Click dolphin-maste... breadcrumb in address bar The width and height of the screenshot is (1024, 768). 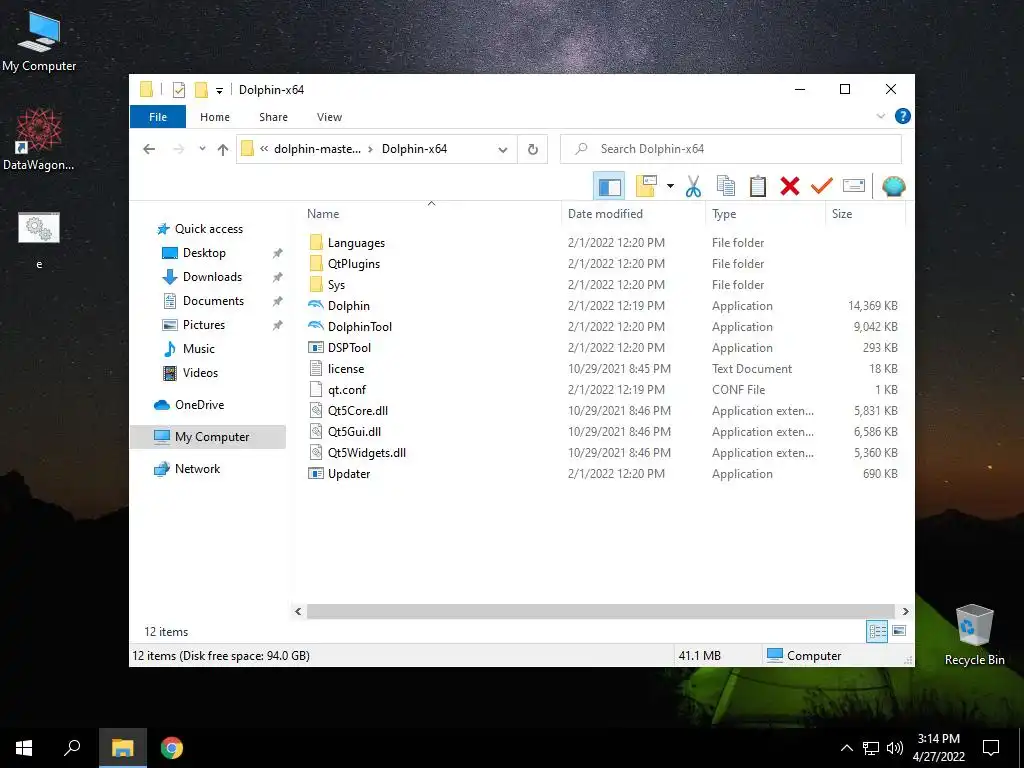point(317,149)
